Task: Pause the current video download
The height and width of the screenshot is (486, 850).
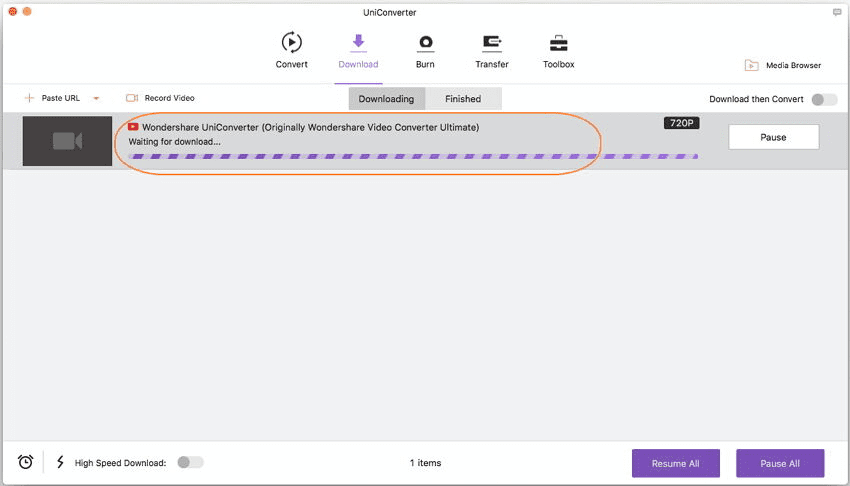Action: click(773, 137)
